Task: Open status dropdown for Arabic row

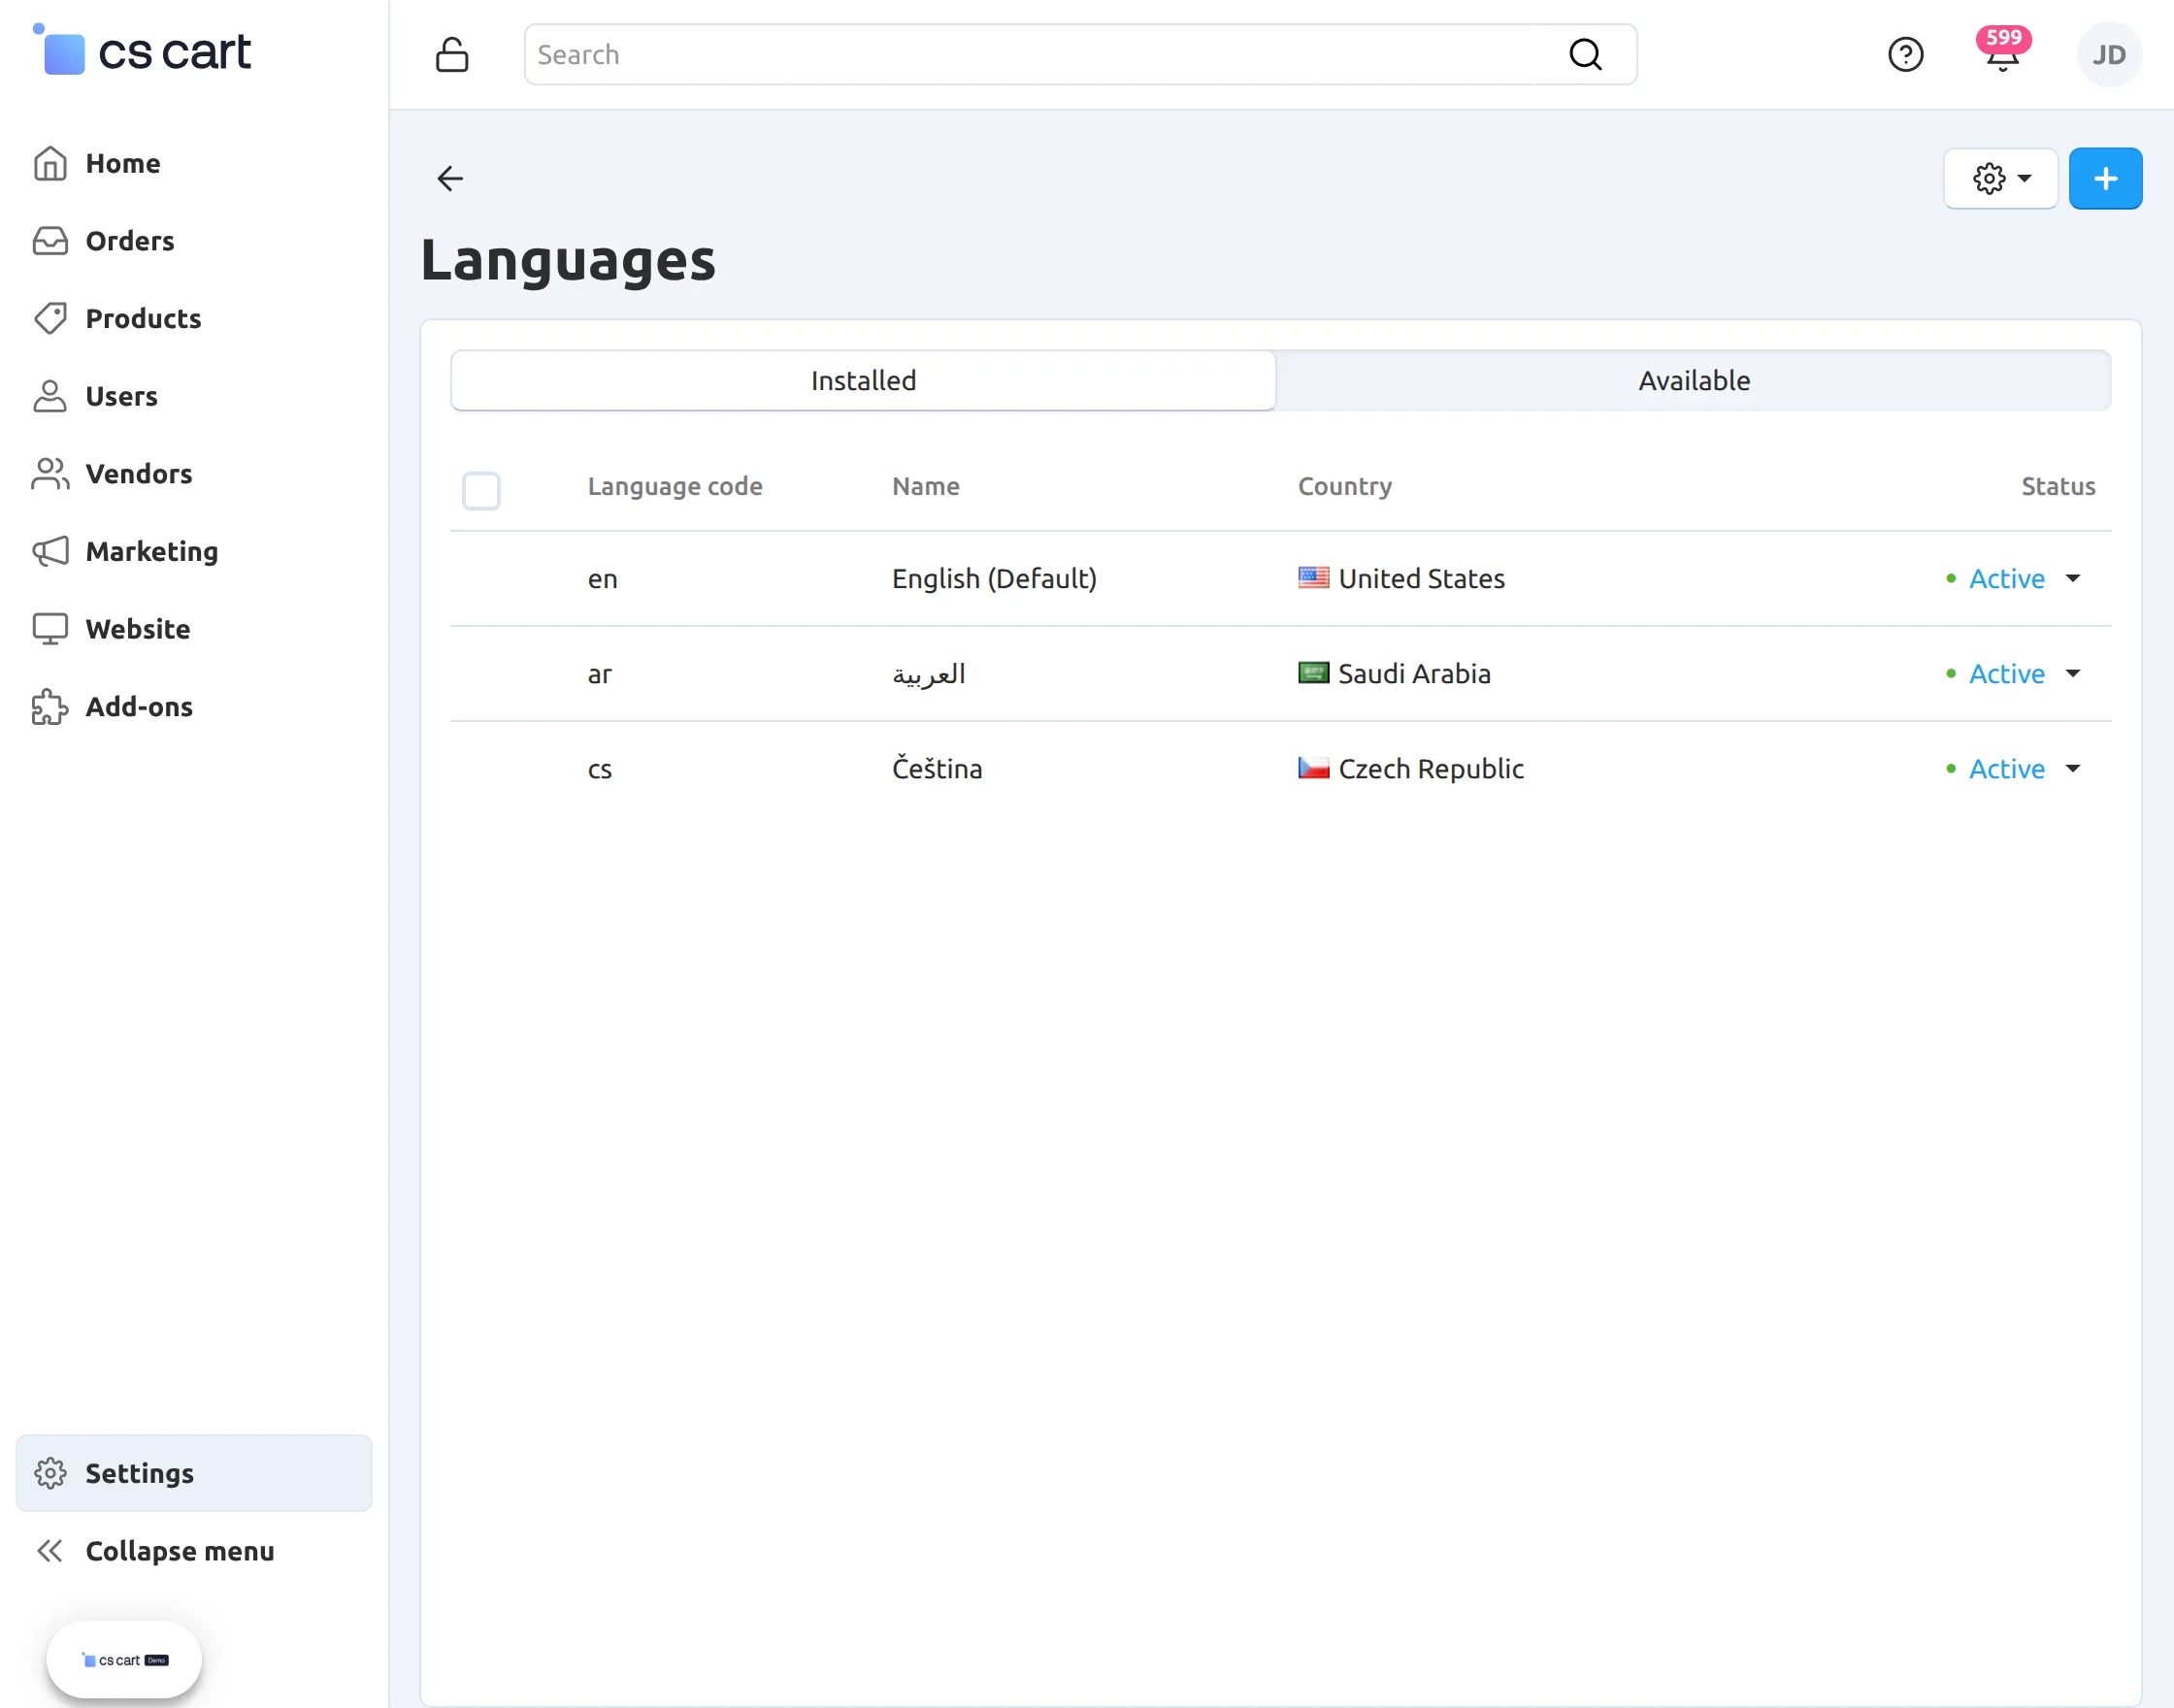Action: [2015, 673]
